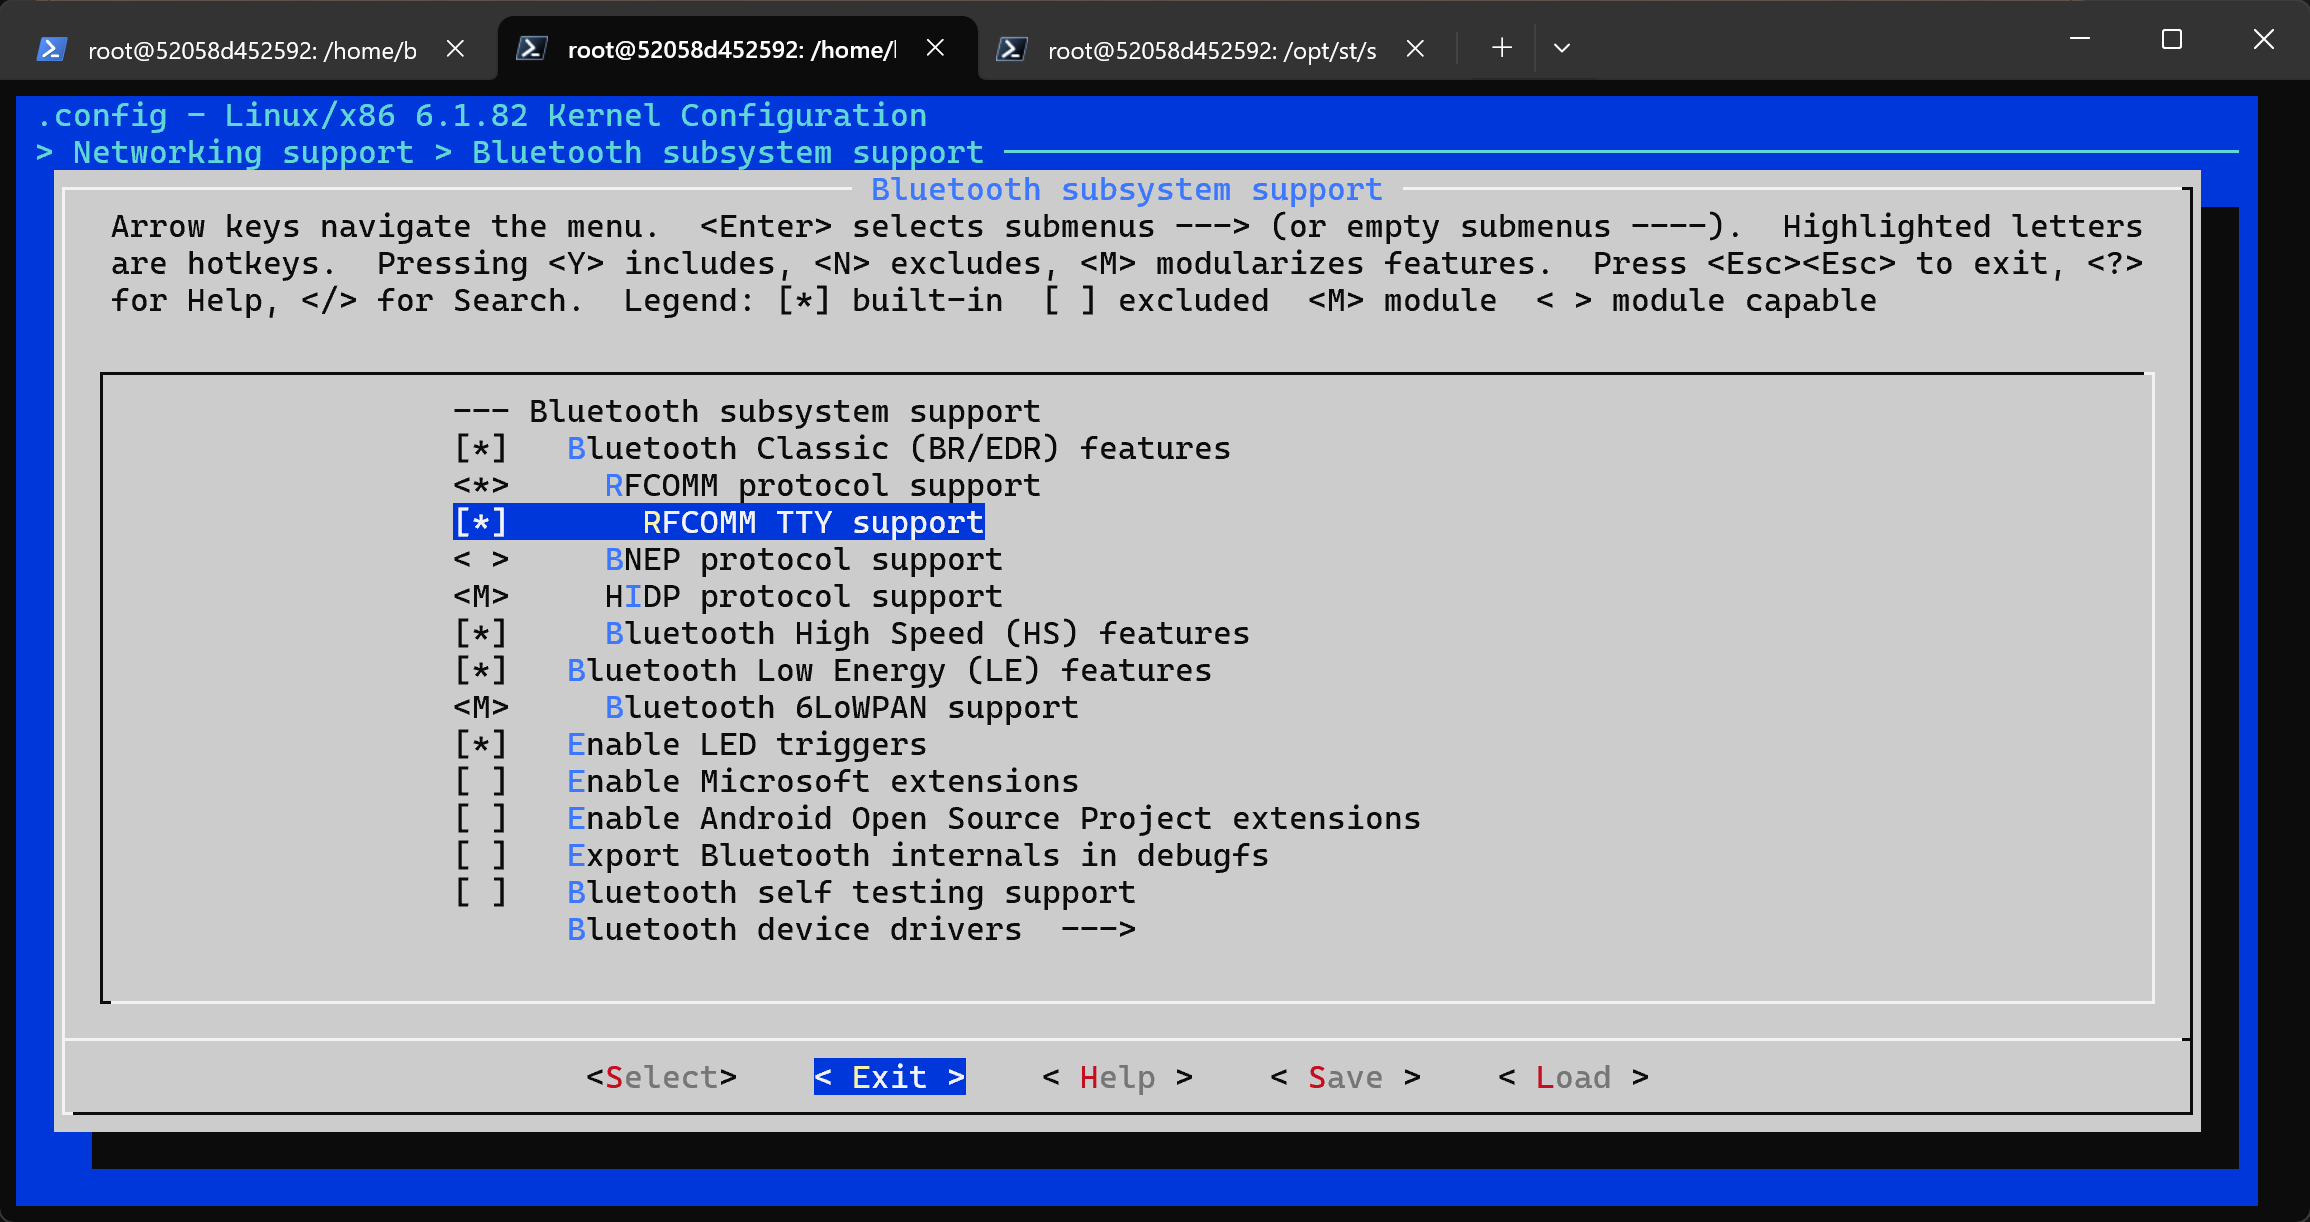Image resolution: width=2310 pixels, height=1222 pixels.
Task: Click PowerShell icon on the /opt/st/s tab
Action: [1011, 49]
